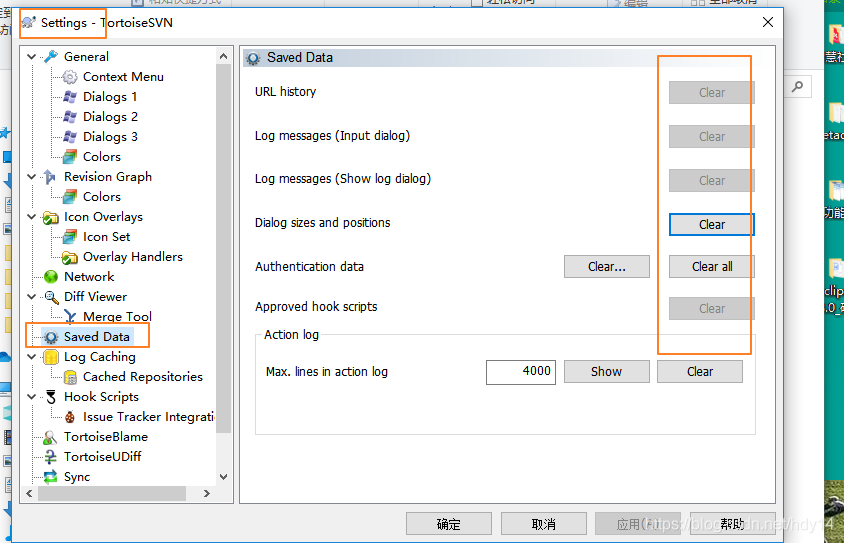The image size is (844, 543).
Task: Collapse the Diff Viewer tree node
Action: 32,297
